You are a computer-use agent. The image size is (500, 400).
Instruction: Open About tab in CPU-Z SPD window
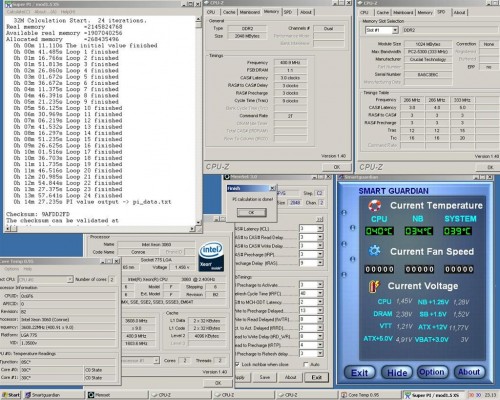[459, 12]
